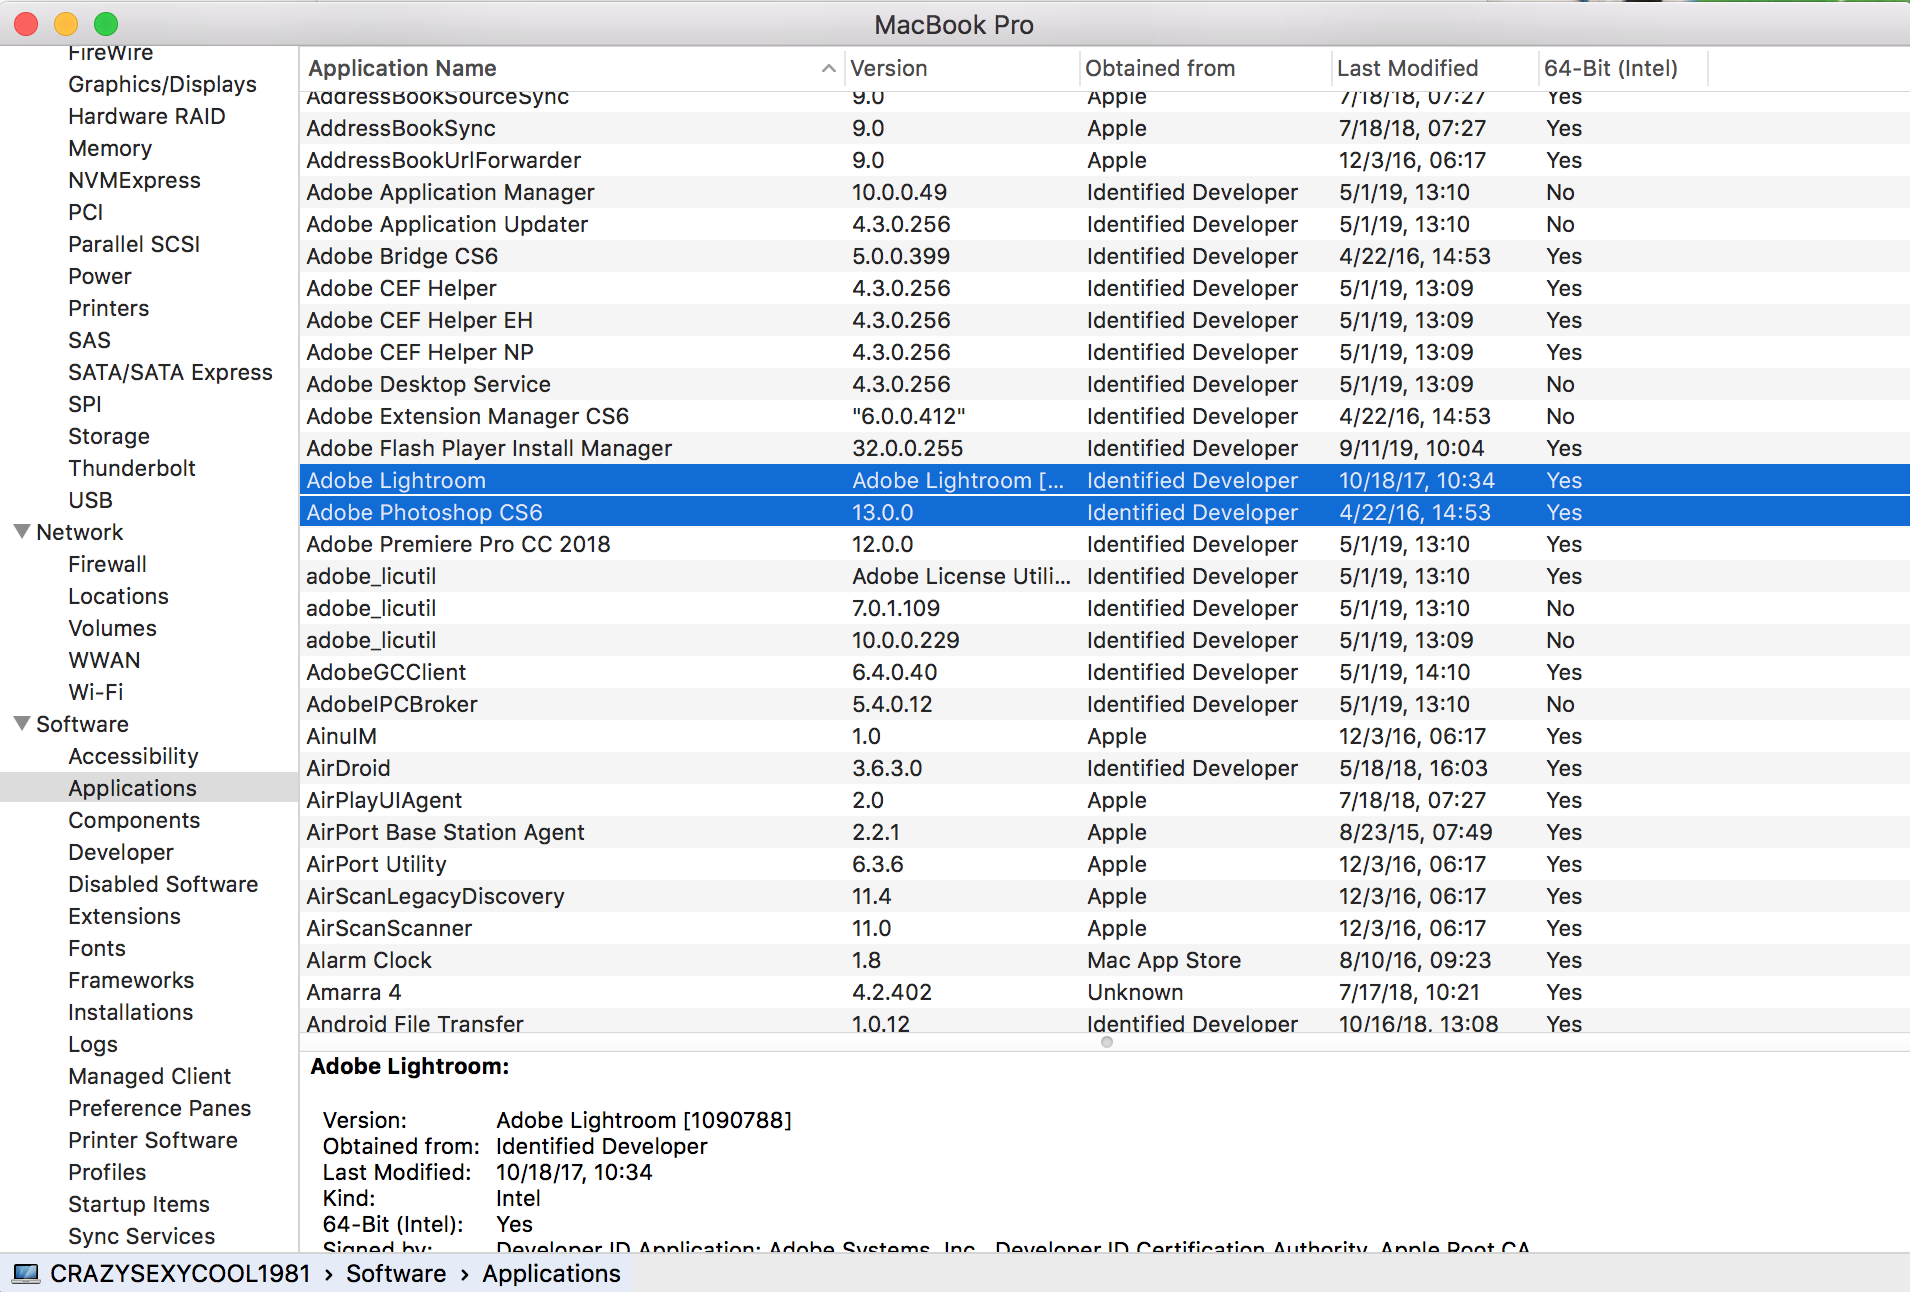Open Parallel SCSI section
This screenshot has width=1910, height=1292.
[134, 244]
